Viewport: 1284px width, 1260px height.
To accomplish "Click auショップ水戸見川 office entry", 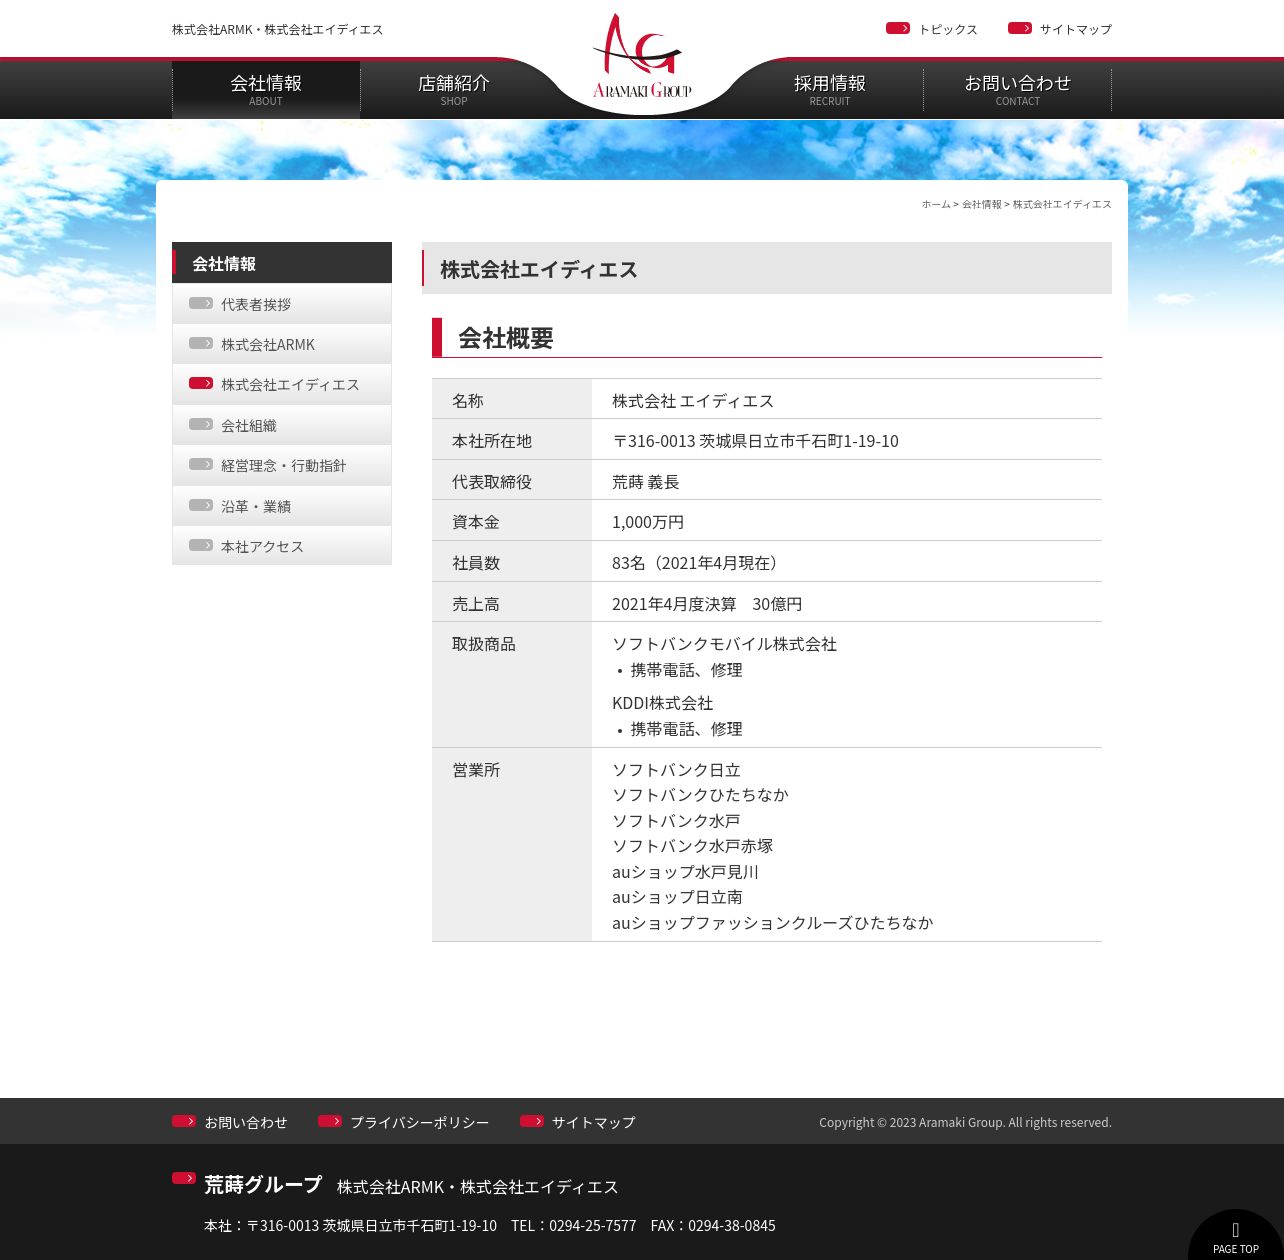I will 685,871.
